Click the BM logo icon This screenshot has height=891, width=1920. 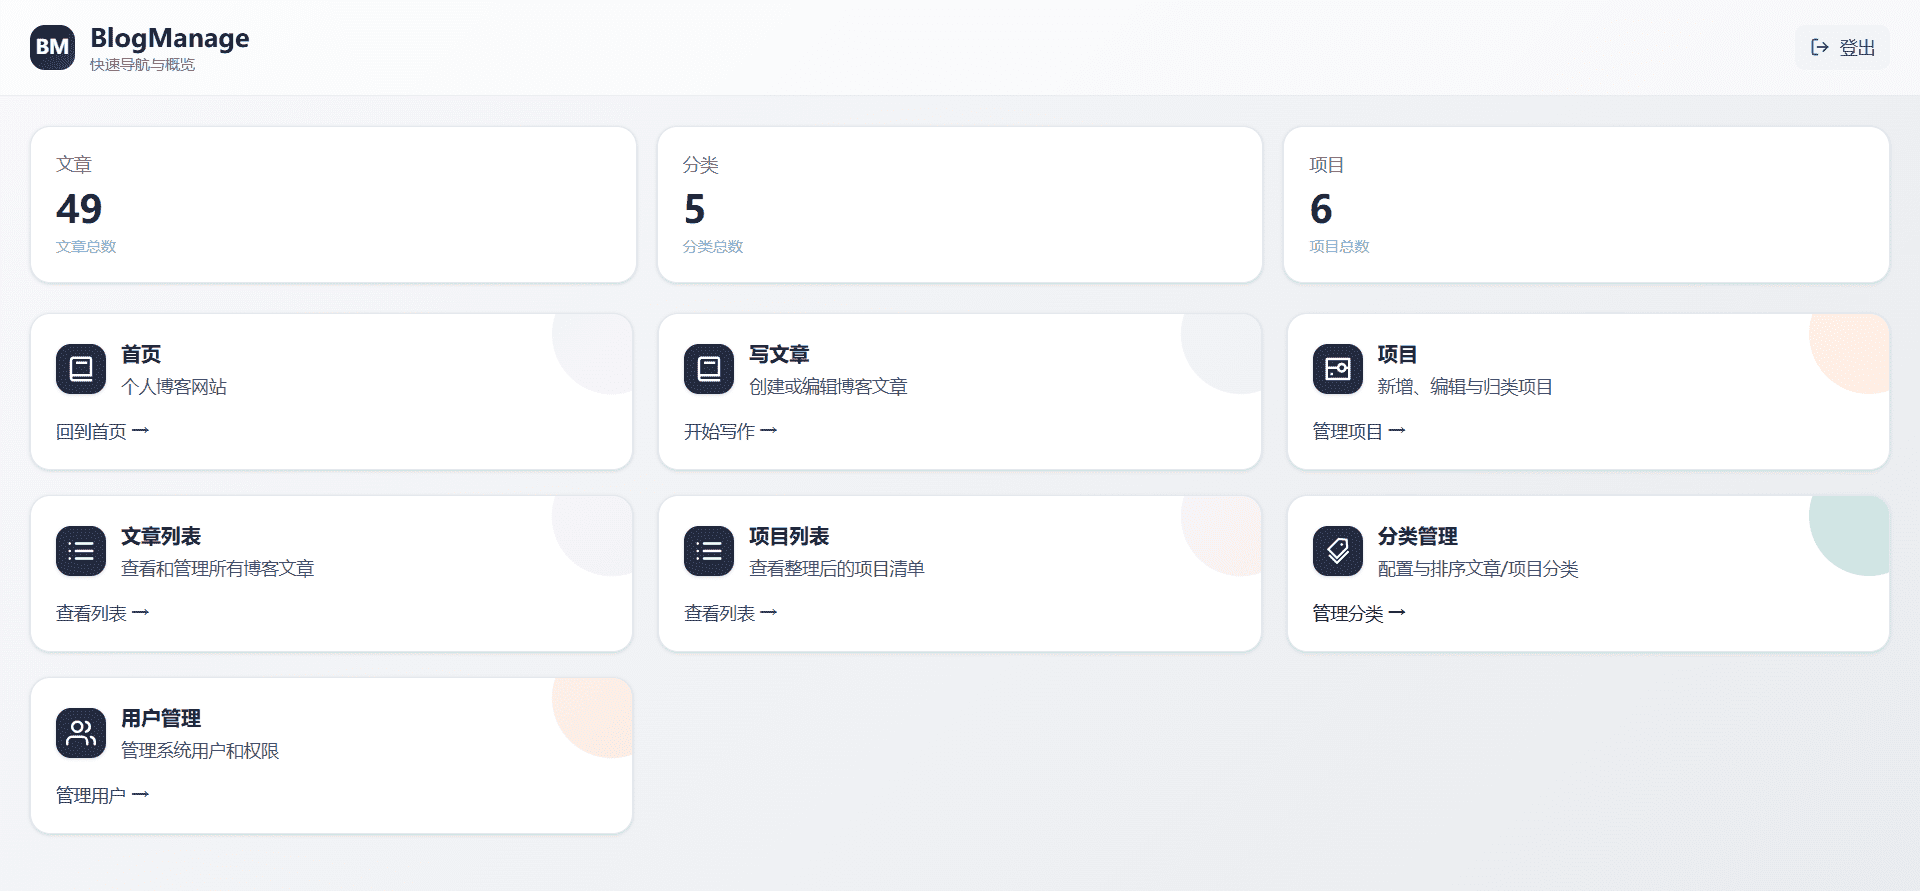coord(52,47)
